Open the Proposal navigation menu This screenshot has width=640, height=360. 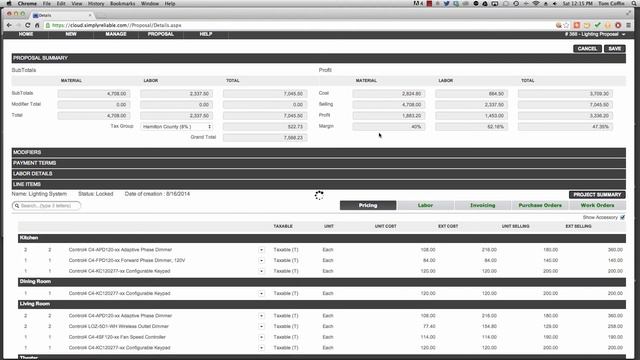[161, 34]
